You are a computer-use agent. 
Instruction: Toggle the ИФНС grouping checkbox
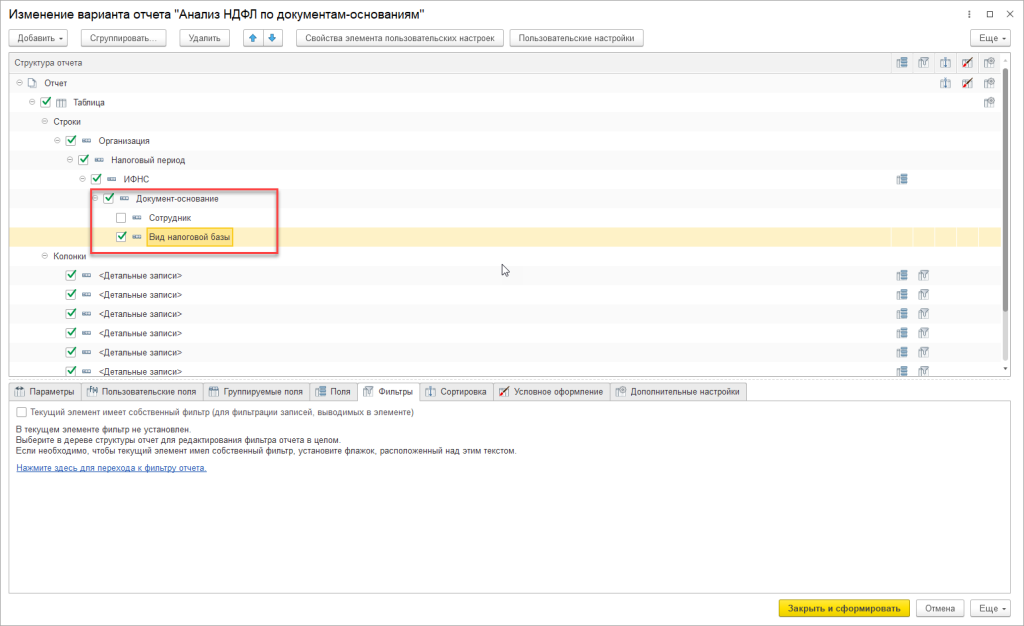[97, 179]
